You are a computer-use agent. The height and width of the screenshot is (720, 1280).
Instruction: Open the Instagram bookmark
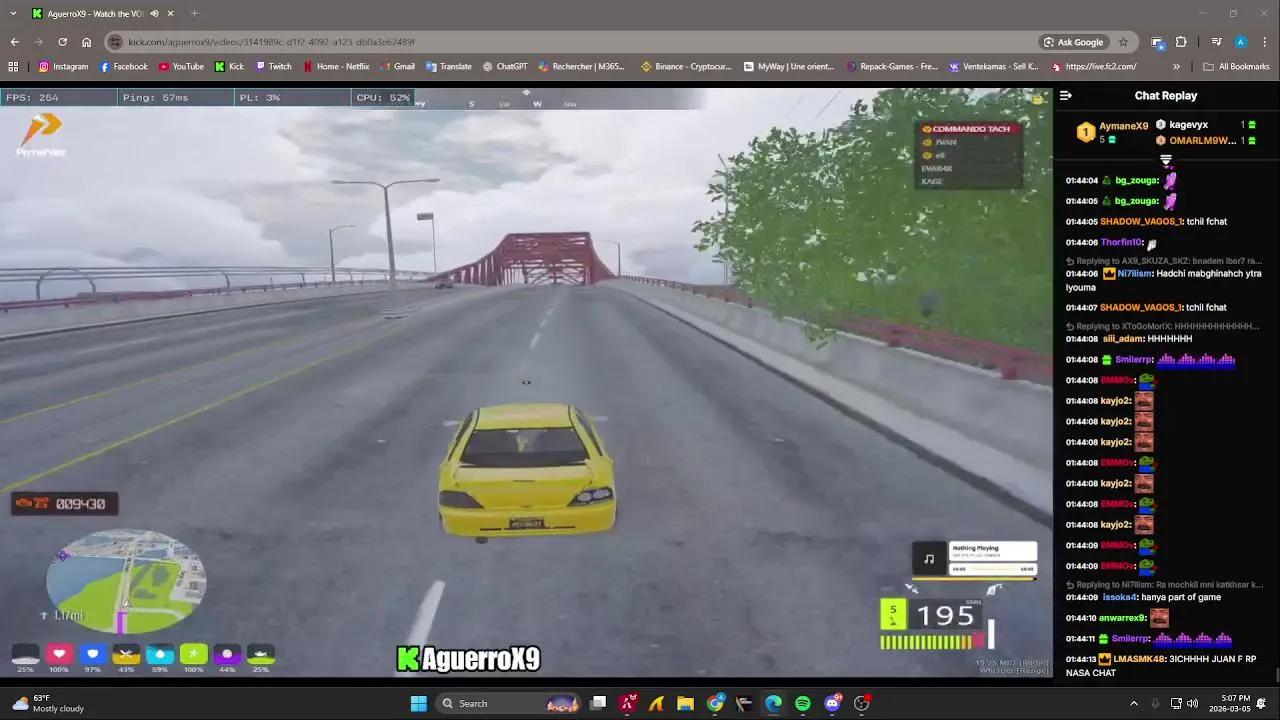tap(63, 67)
